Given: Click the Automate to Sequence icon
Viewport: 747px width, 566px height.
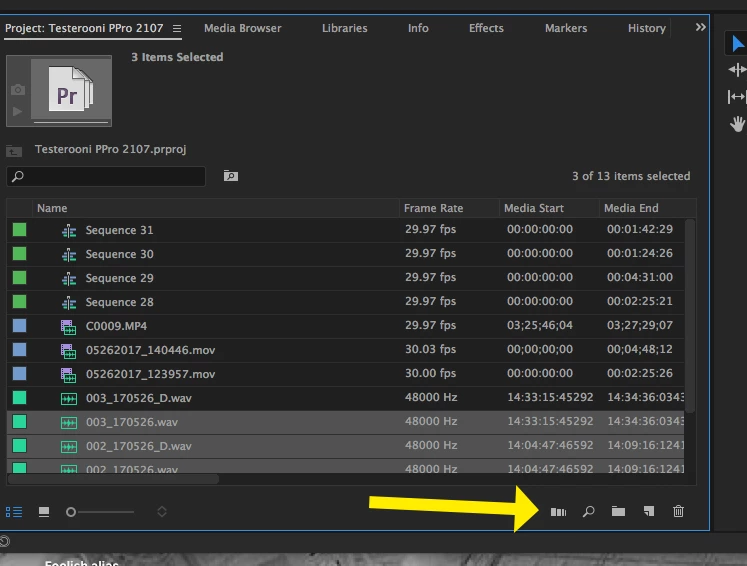Looking at the screenshot, I should (x=558, y=512).
